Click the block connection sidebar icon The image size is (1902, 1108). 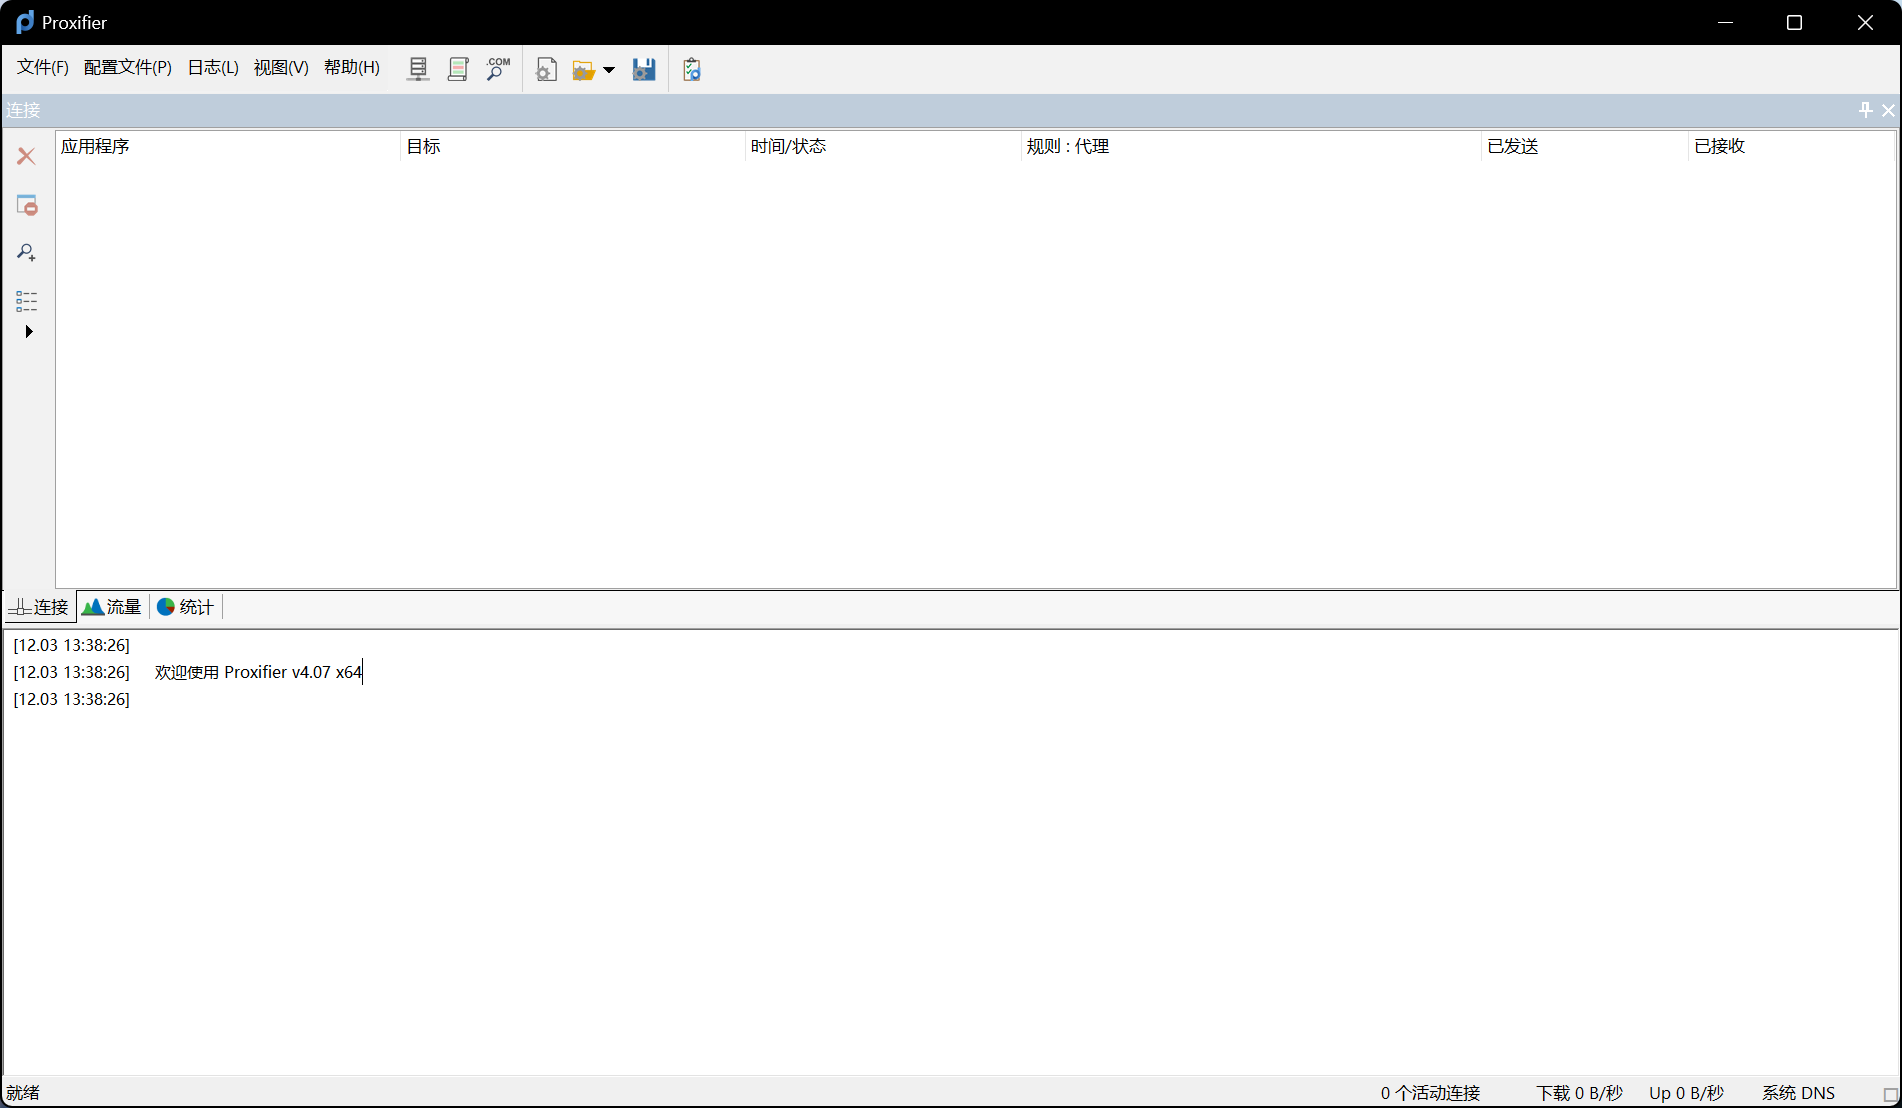[27, 205]
